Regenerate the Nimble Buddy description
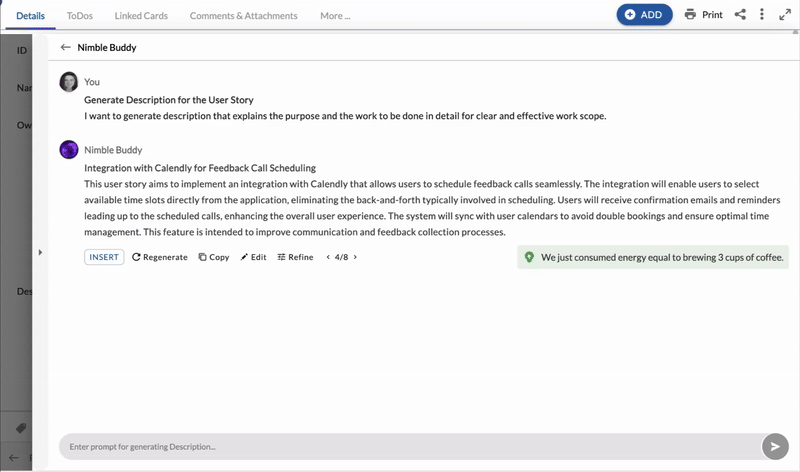The image size is (800, 472). pyautogui.click(x=160, y=257)
